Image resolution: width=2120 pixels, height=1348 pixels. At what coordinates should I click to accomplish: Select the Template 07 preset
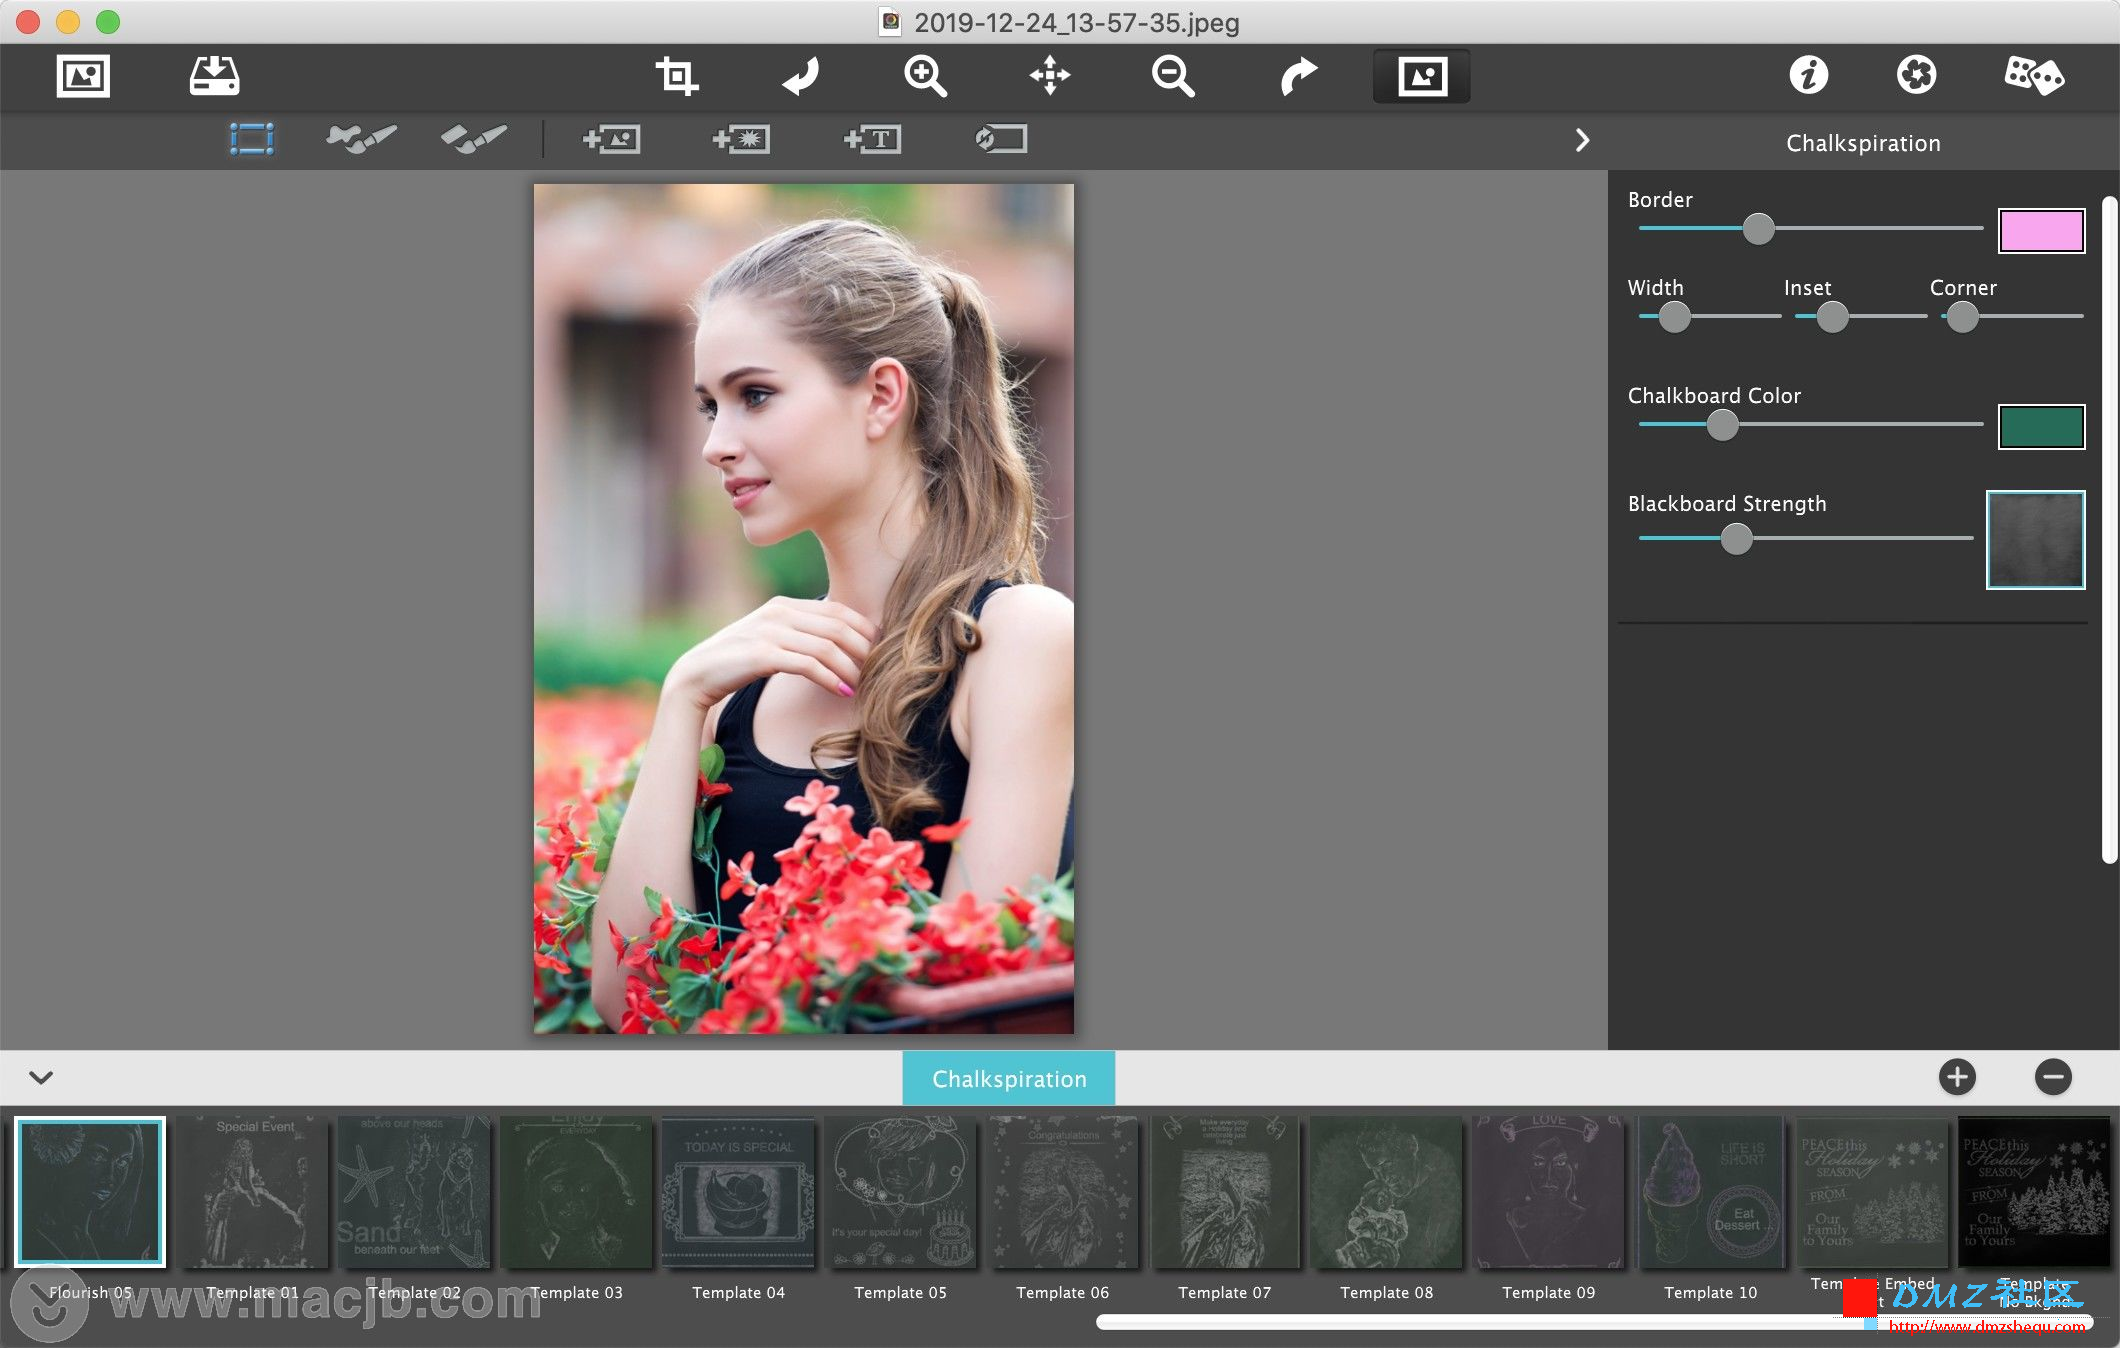[x=1224, y=1192]
